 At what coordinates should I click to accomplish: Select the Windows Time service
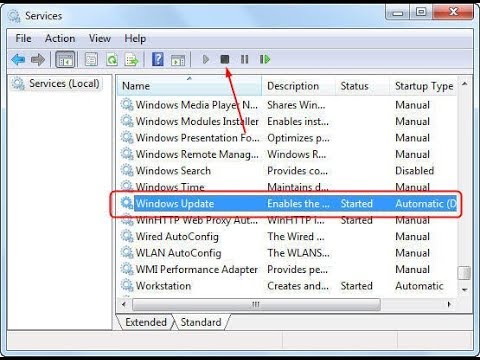170,187
